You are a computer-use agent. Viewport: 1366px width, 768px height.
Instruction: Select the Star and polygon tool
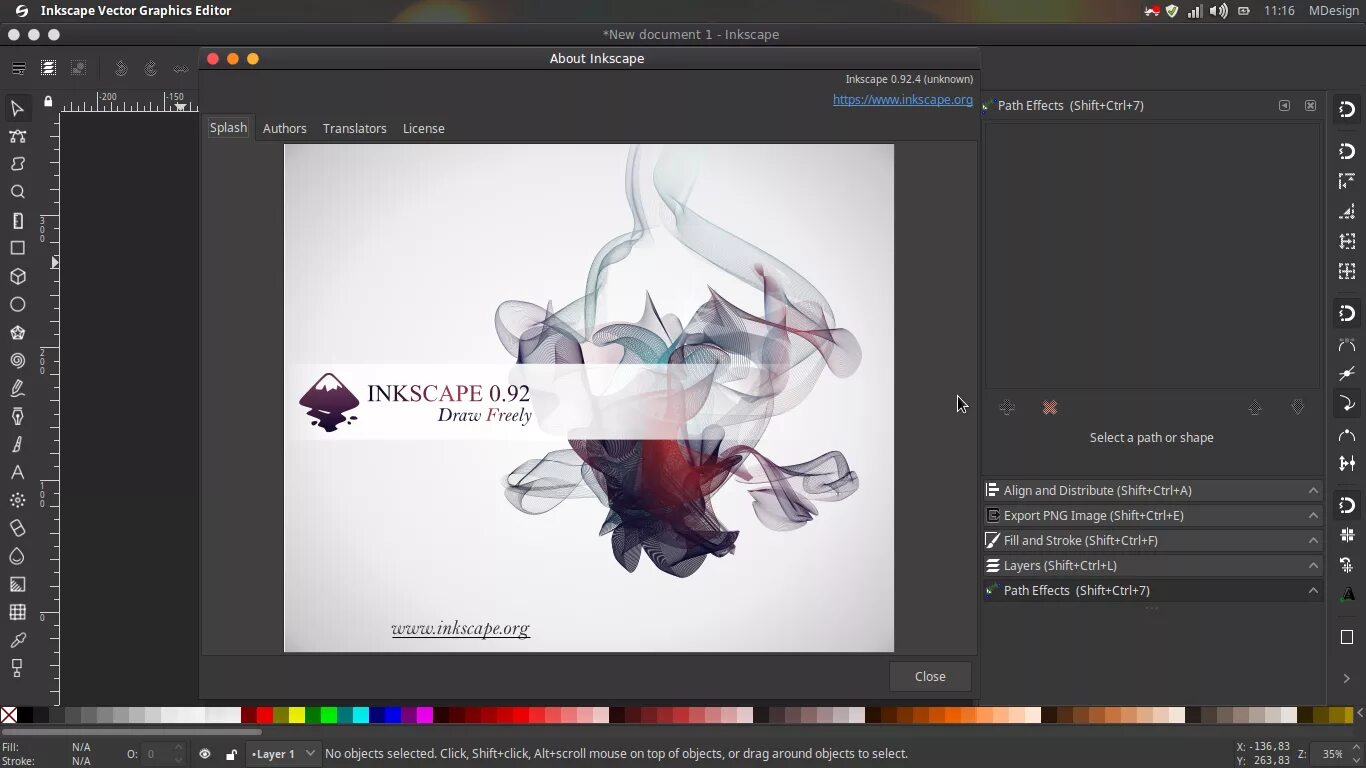pos(17,332)
